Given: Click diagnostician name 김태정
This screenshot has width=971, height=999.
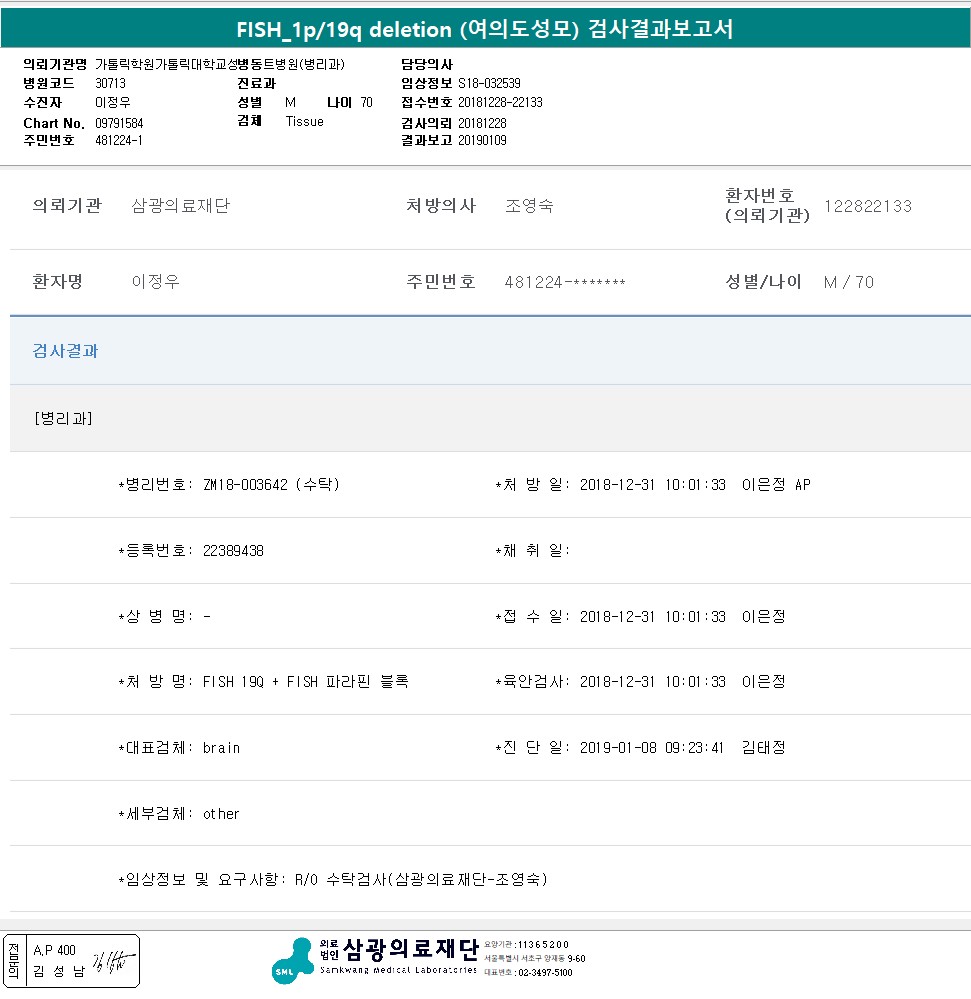Looking at the screenshot, I should pos(763,748).
